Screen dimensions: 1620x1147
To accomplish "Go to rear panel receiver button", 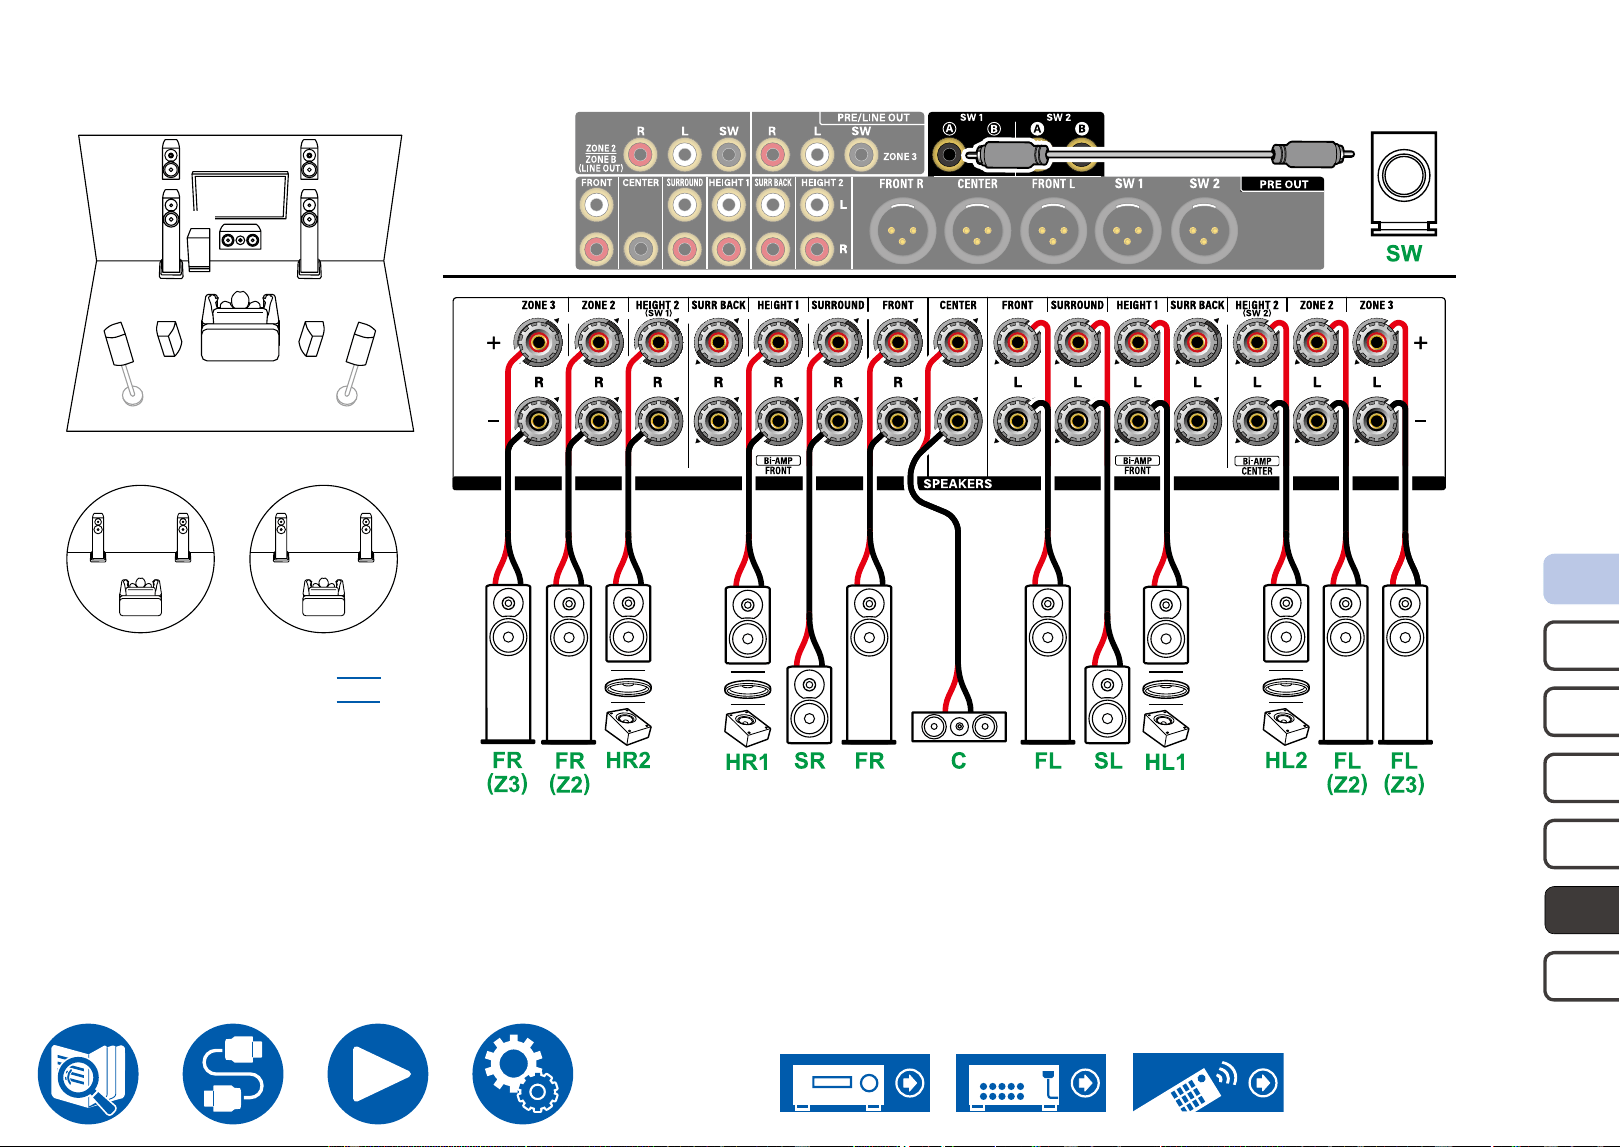I will point(1031,1082).
